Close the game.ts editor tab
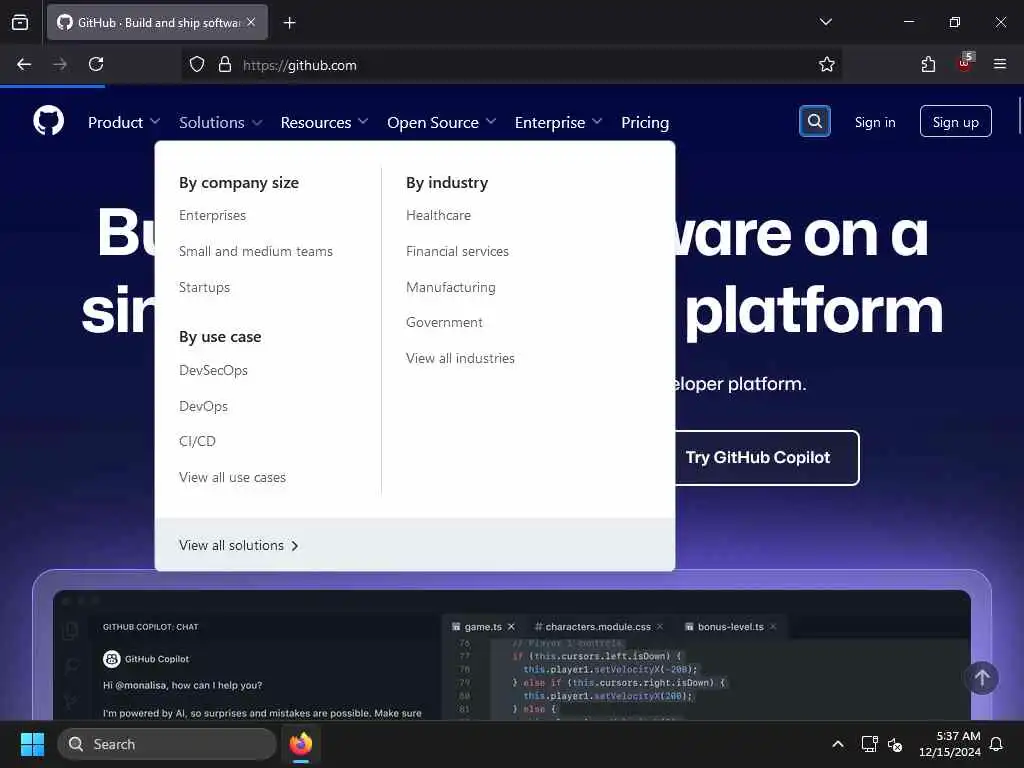 (x=511, y=626)
